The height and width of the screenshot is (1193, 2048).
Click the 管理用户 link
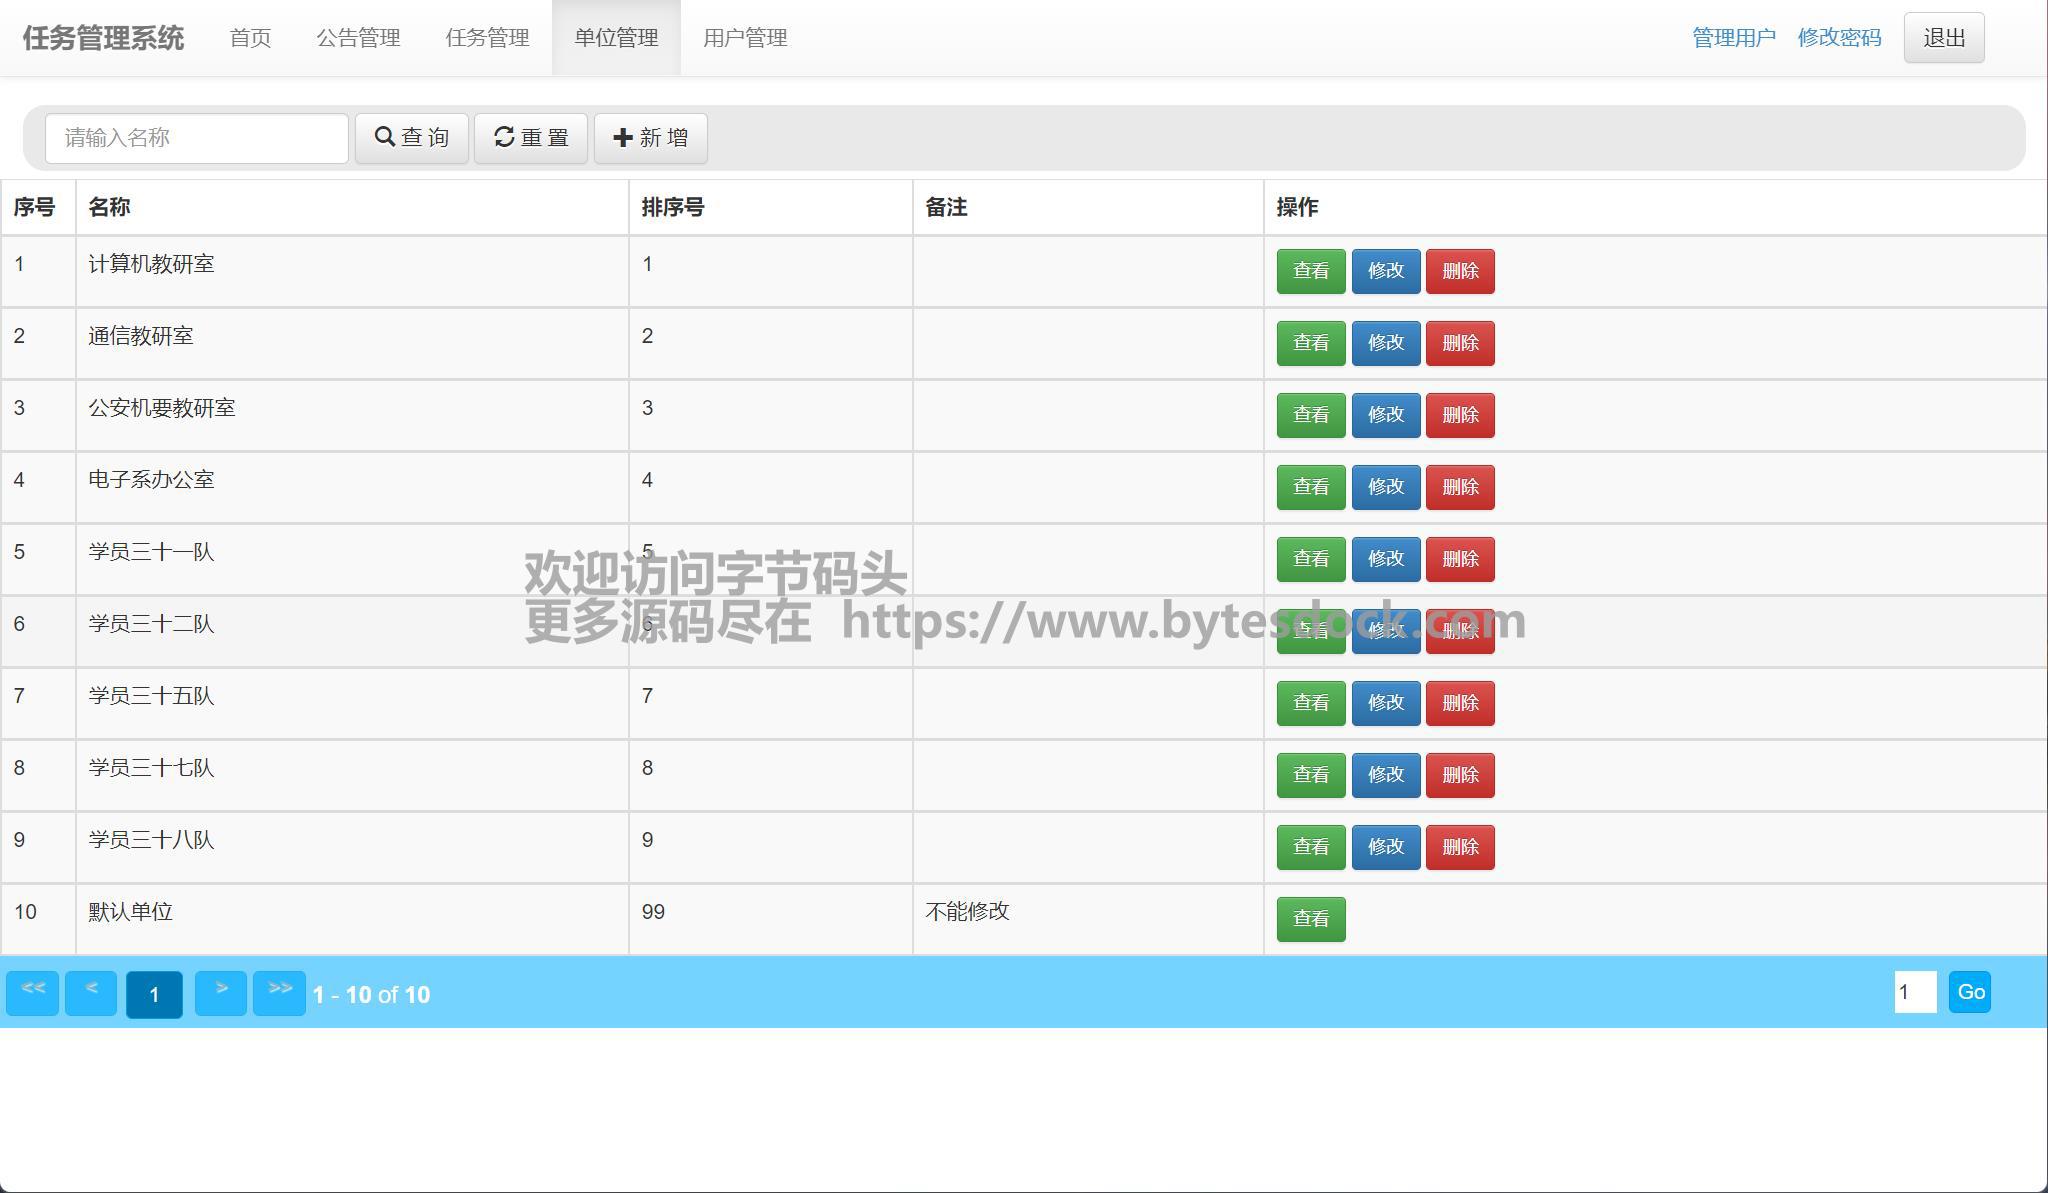pos(1733,38)
